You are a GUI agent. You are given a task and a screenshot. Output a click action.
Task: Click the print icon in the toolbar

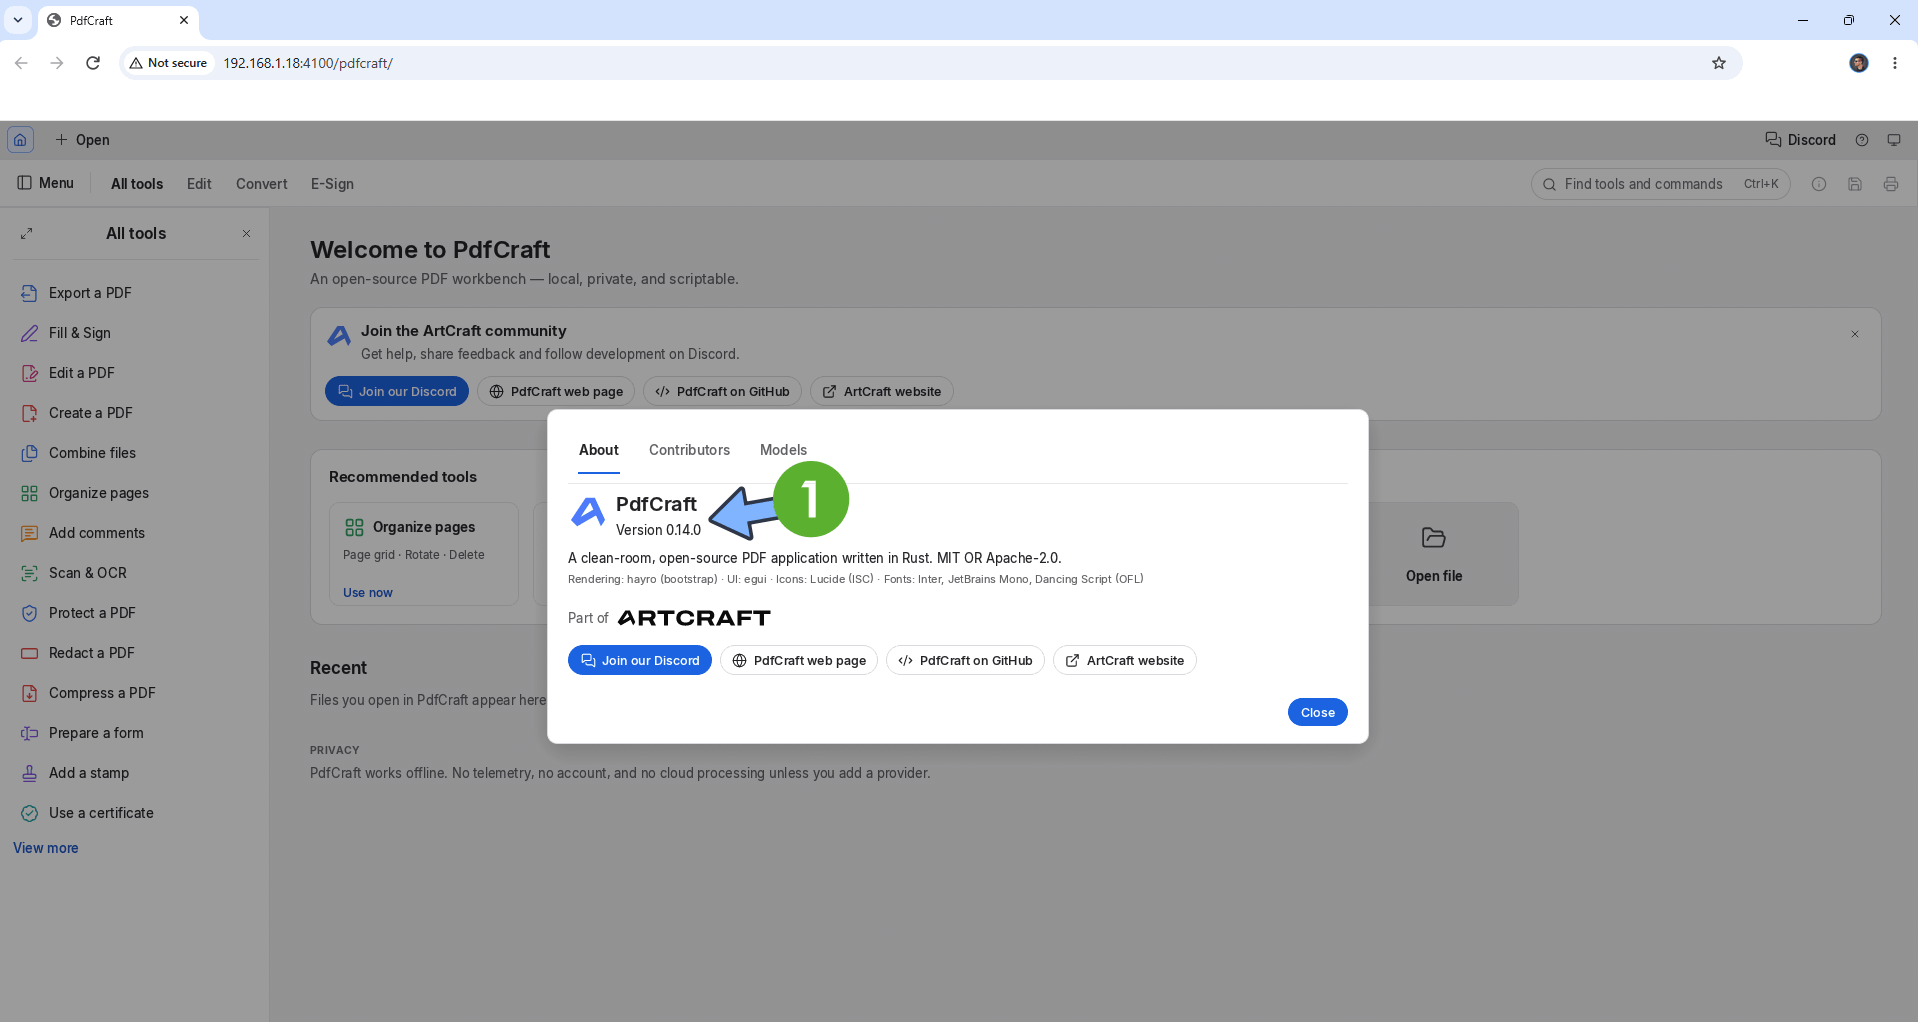pos(1891,184)
